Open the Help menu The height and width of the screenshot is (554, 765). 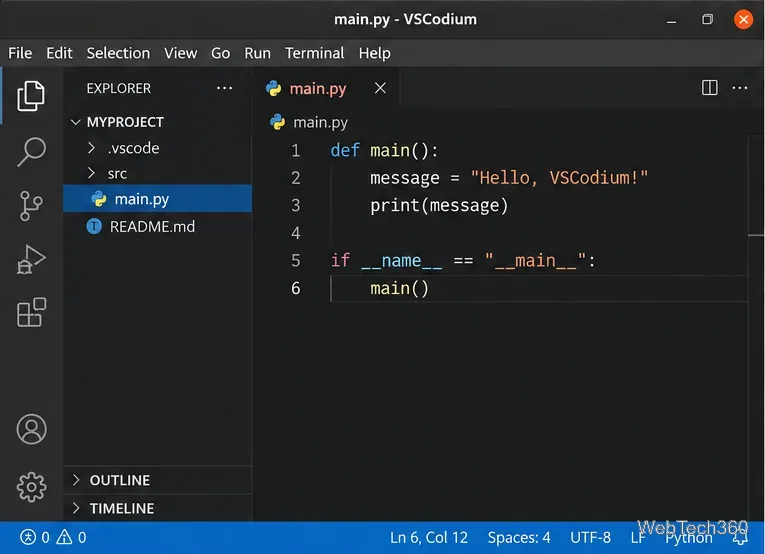[x=375, y=53]
